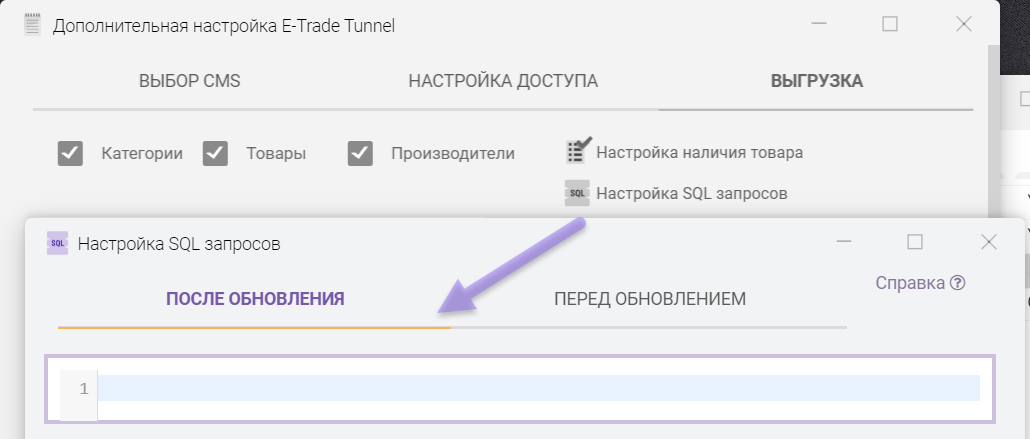Viewport: 1030px width, 439px height.
Task: Toggle the Товары checkbox
Action: [215, 153]
